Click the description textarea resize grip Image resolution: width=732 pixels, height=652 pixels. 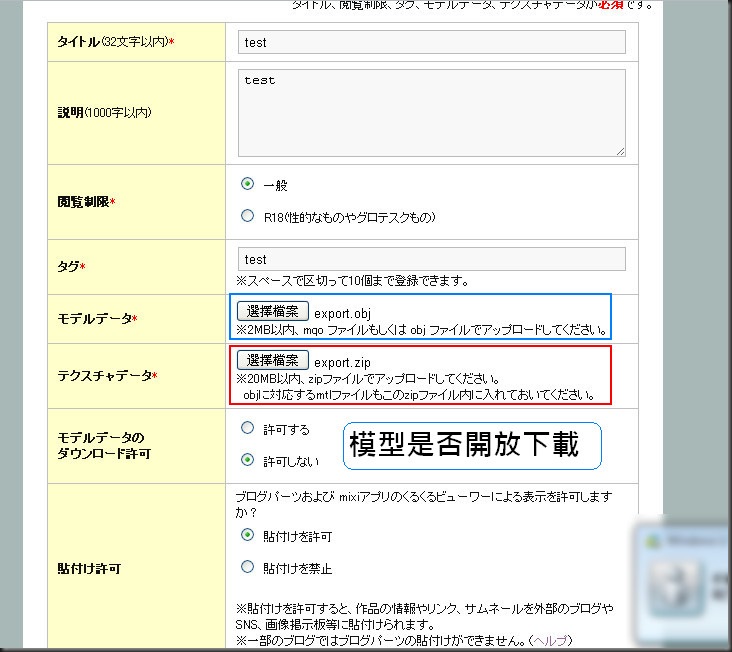pos(620,151)
